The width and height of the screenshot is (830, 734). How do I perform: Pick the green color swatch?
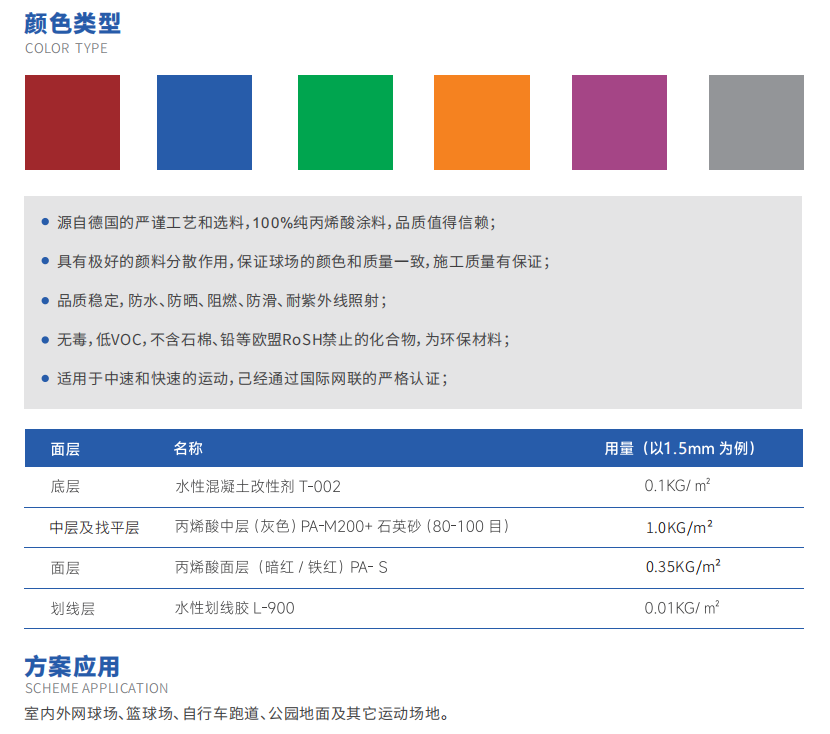coord(345,122)
